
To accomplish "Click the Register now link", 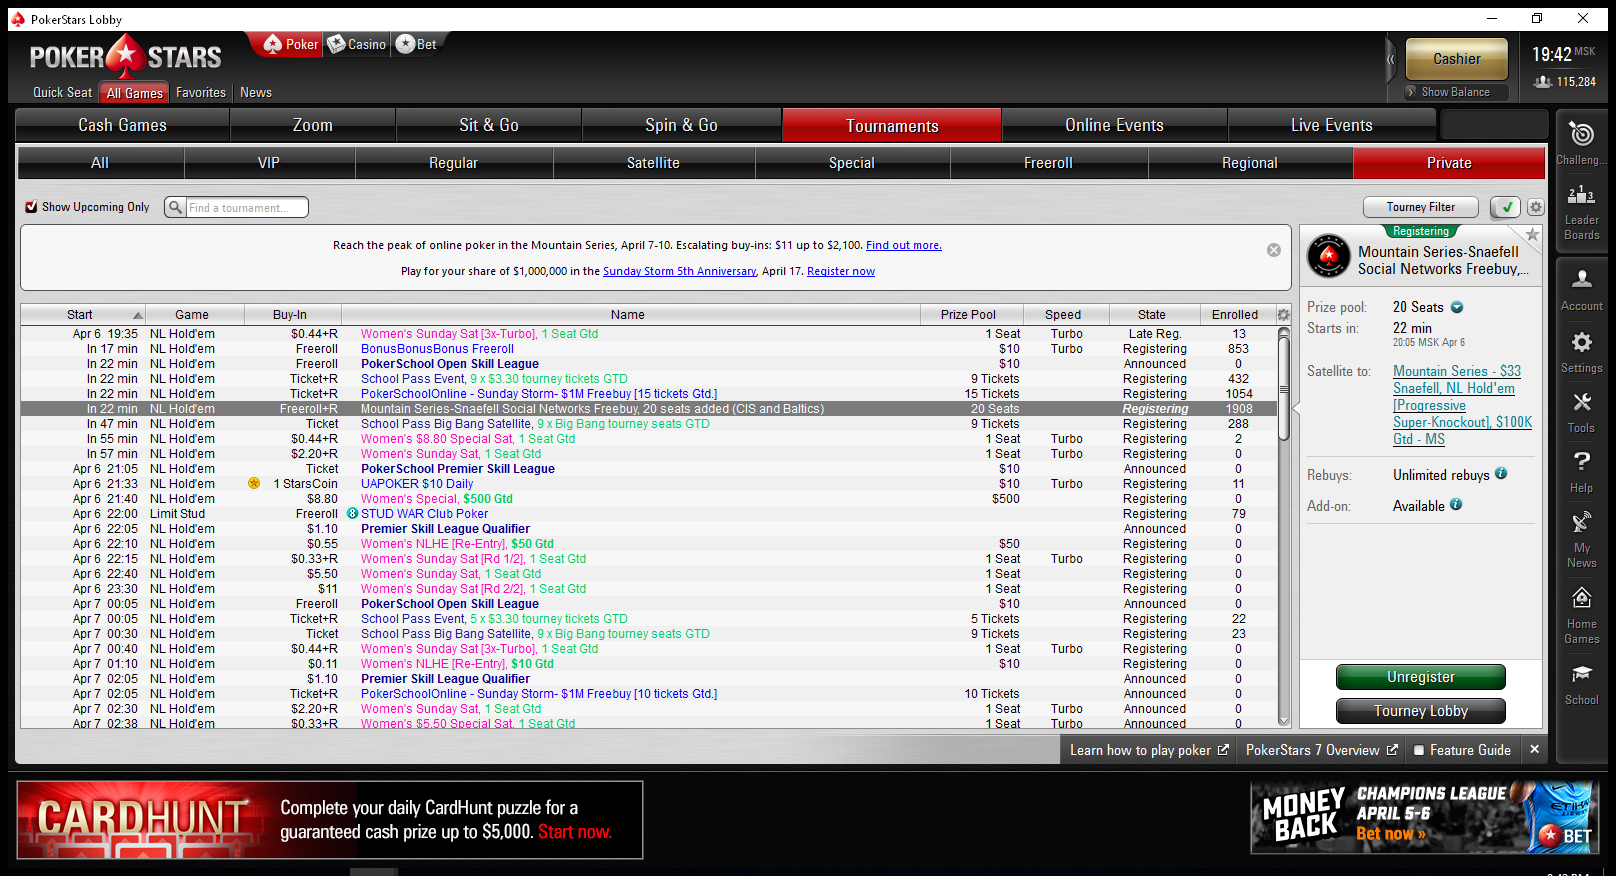I will point(841,271).
